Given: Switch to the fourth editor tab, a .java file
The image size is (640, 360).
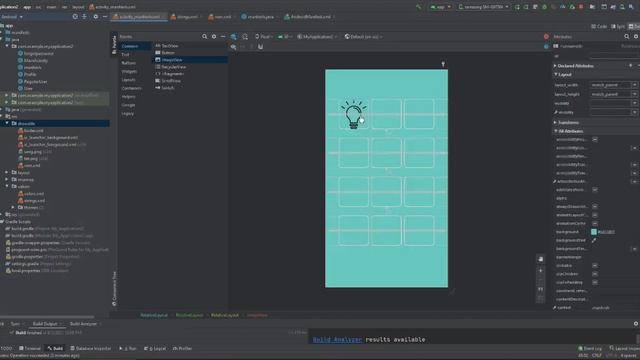Looking at the screenshot, I should 258,17.
